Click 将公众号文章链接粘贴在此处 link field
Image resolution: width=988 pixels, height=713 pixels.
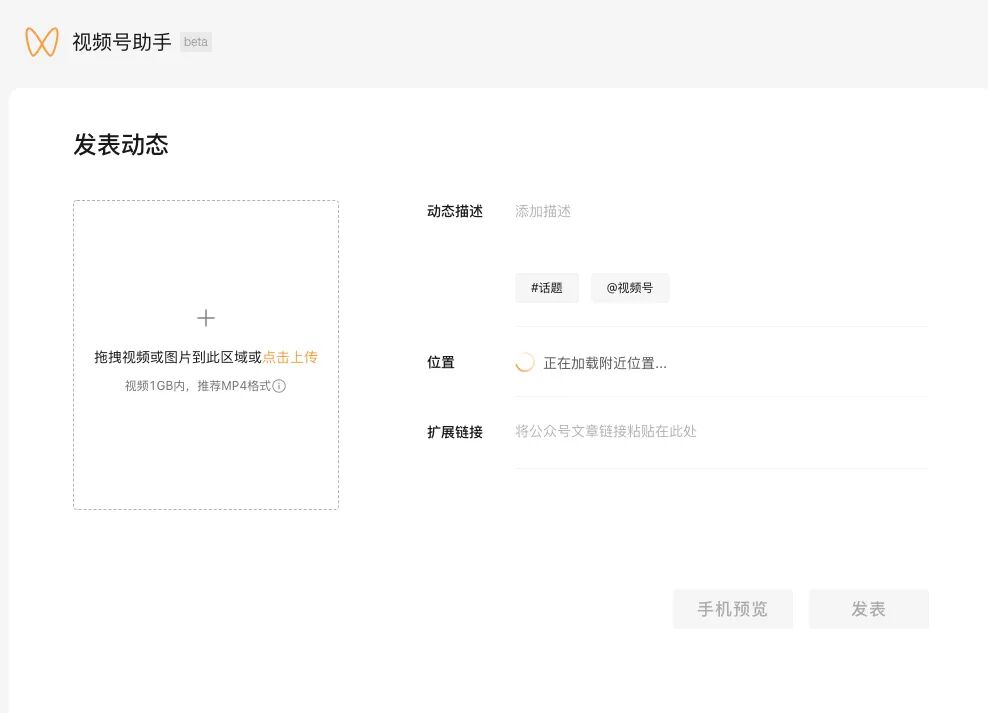pos(721,431)
